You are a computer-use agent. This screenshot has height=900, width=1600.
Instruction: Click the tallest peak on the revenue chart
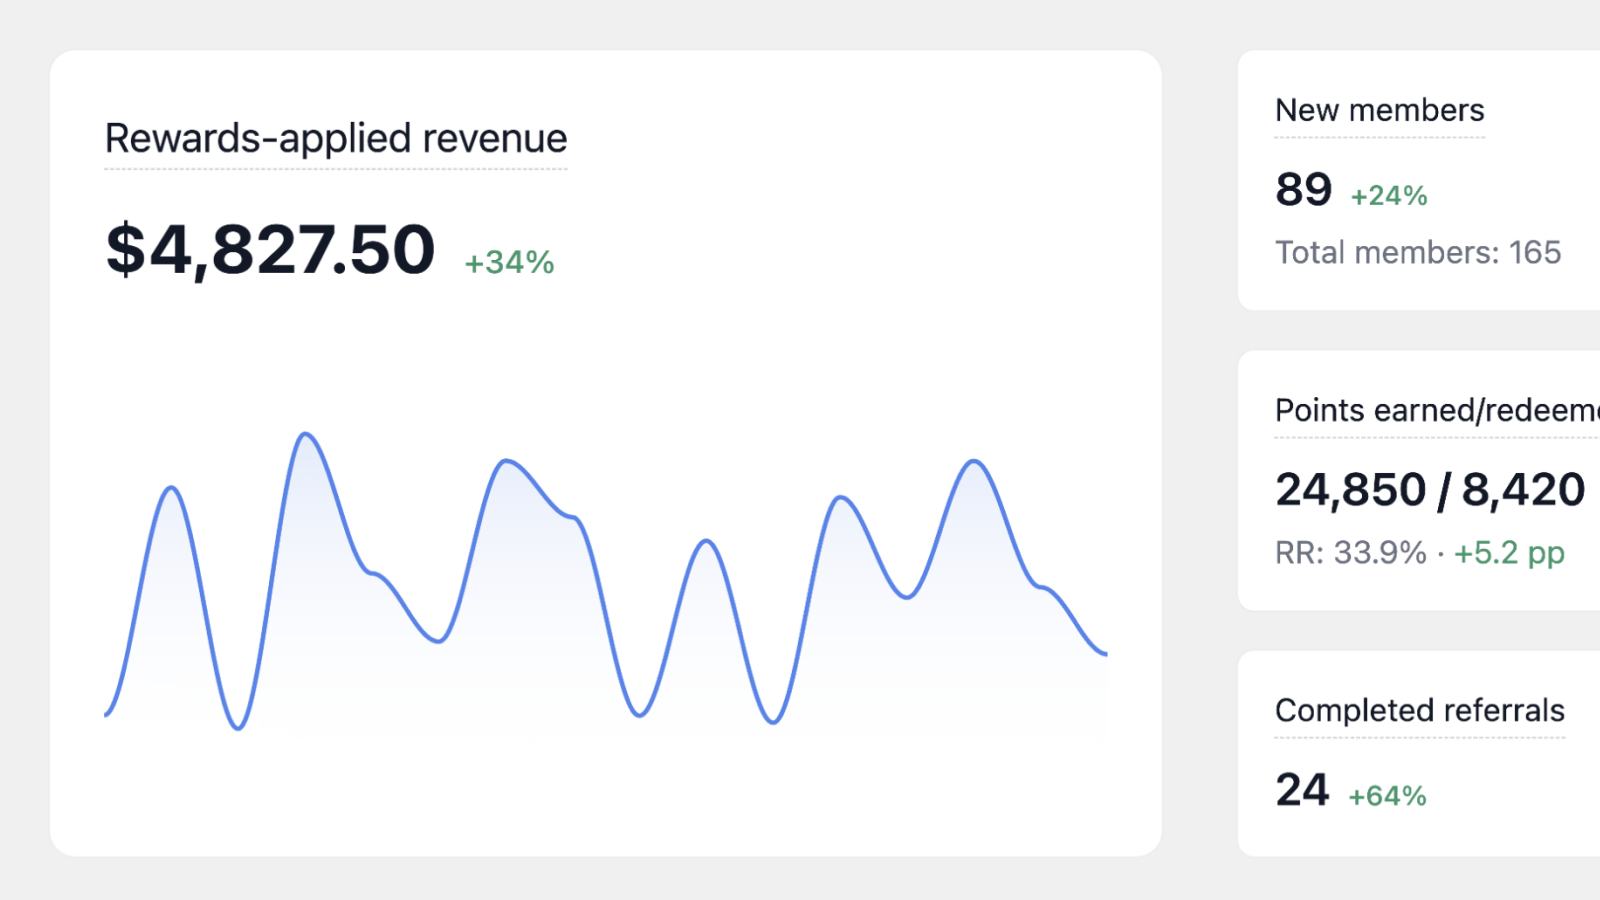(305, 435)
